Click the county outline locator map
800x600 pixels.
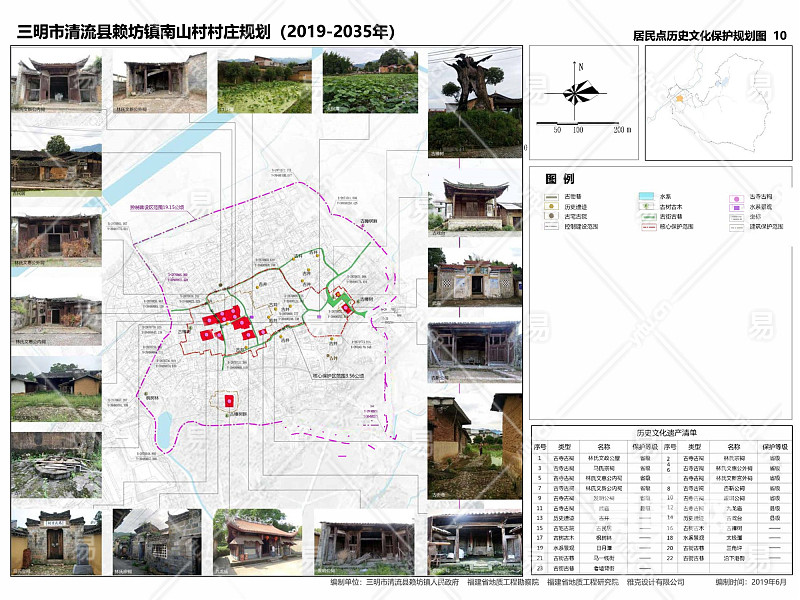point(718,103)
